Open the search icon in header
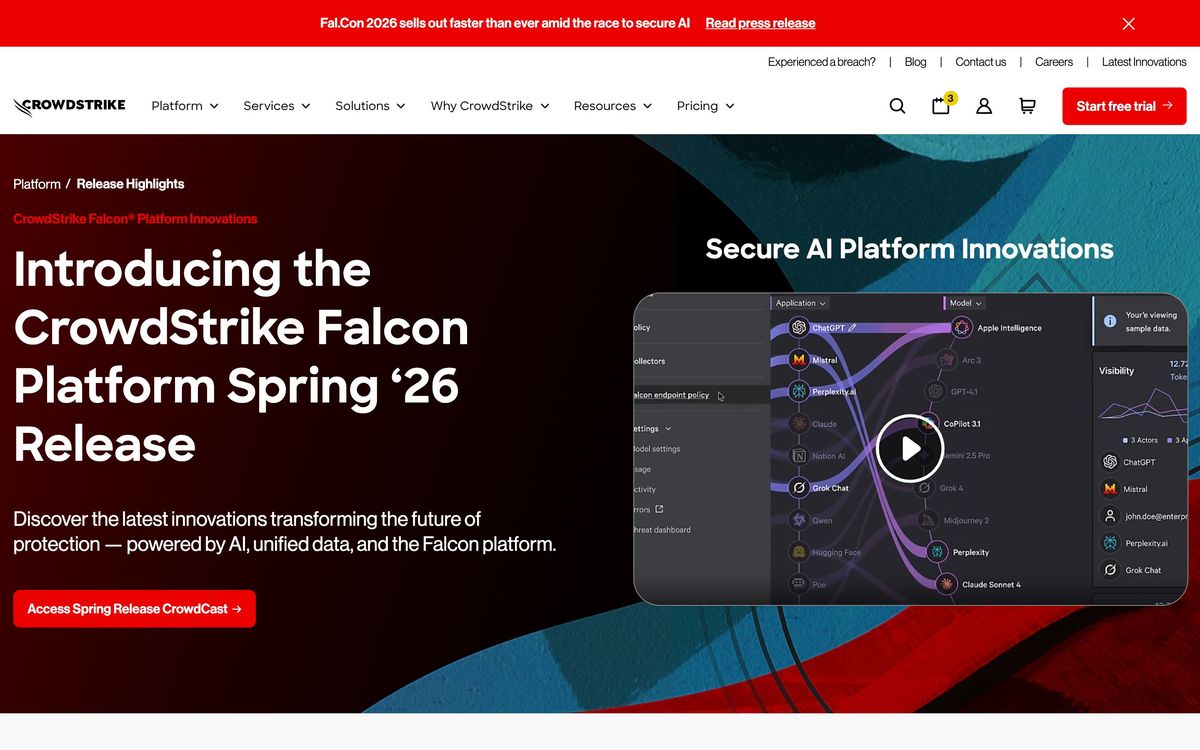 (897, 106)
